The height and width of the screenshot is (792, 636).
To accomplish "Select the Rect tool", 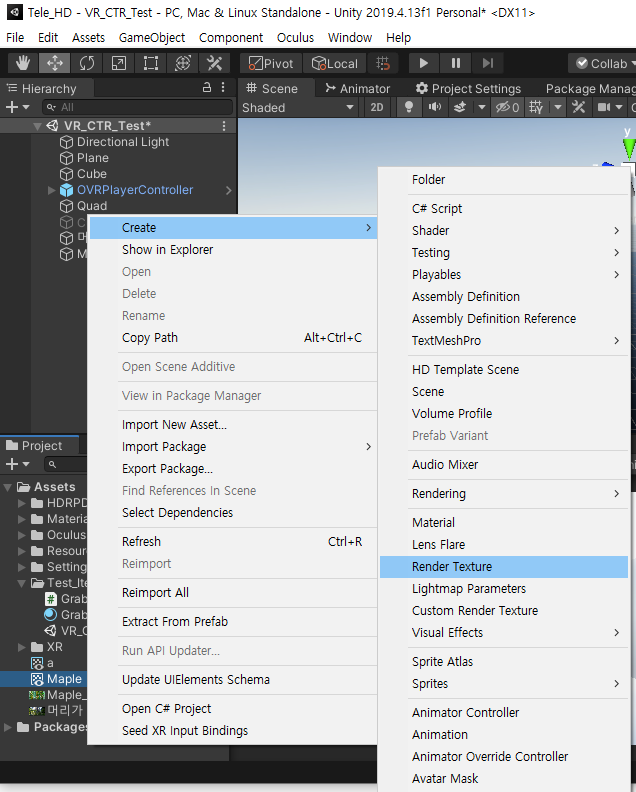I will pos(151,63).
